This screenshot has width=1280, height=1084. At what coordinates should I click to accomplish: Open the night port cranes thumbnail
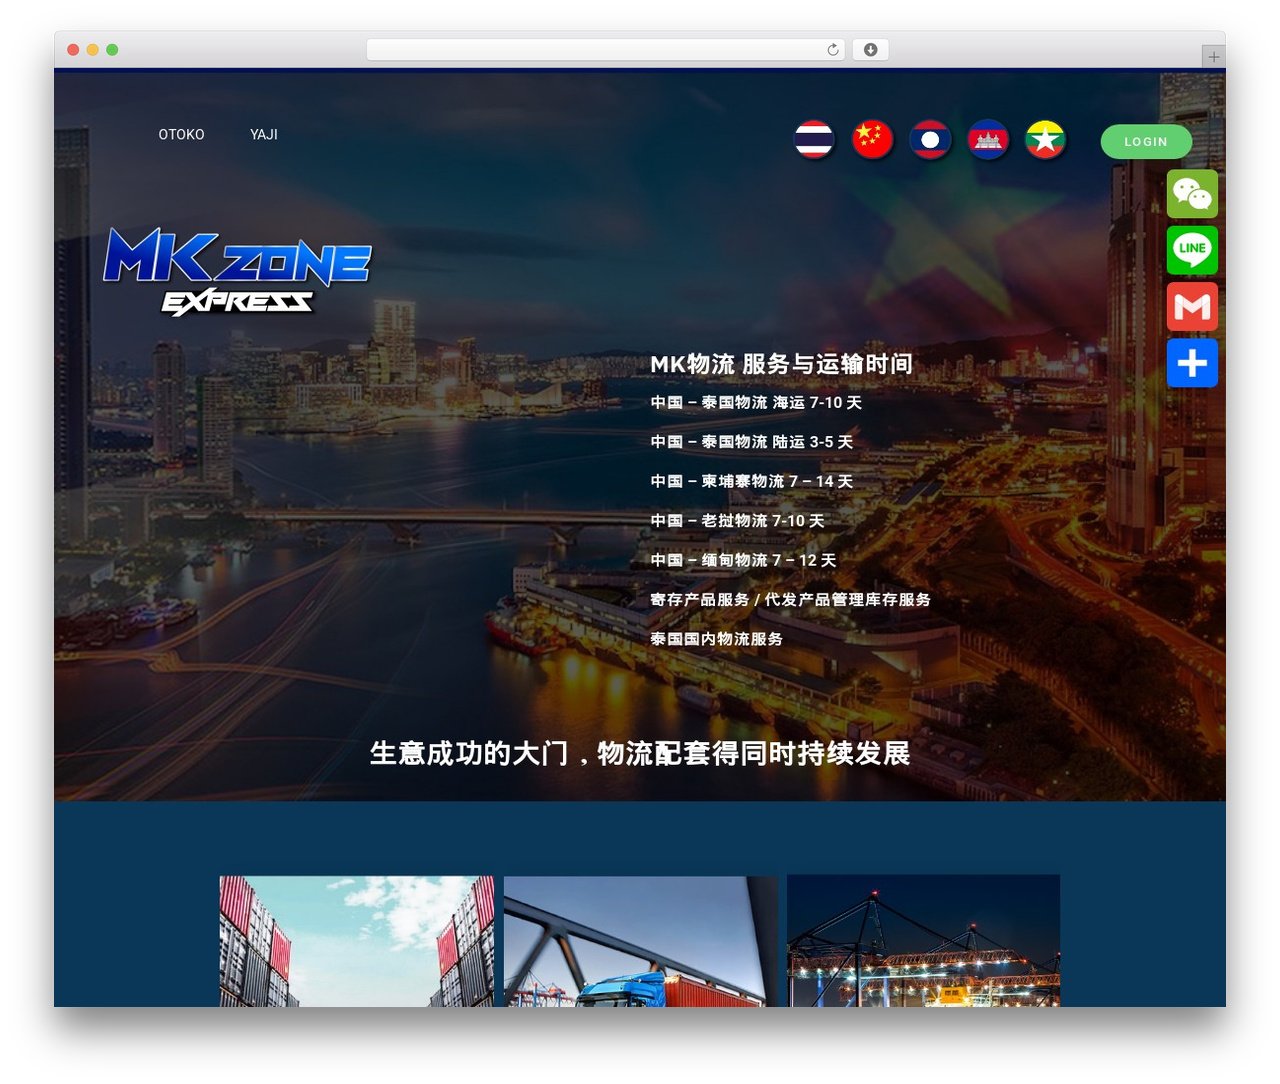pos(923,940)
